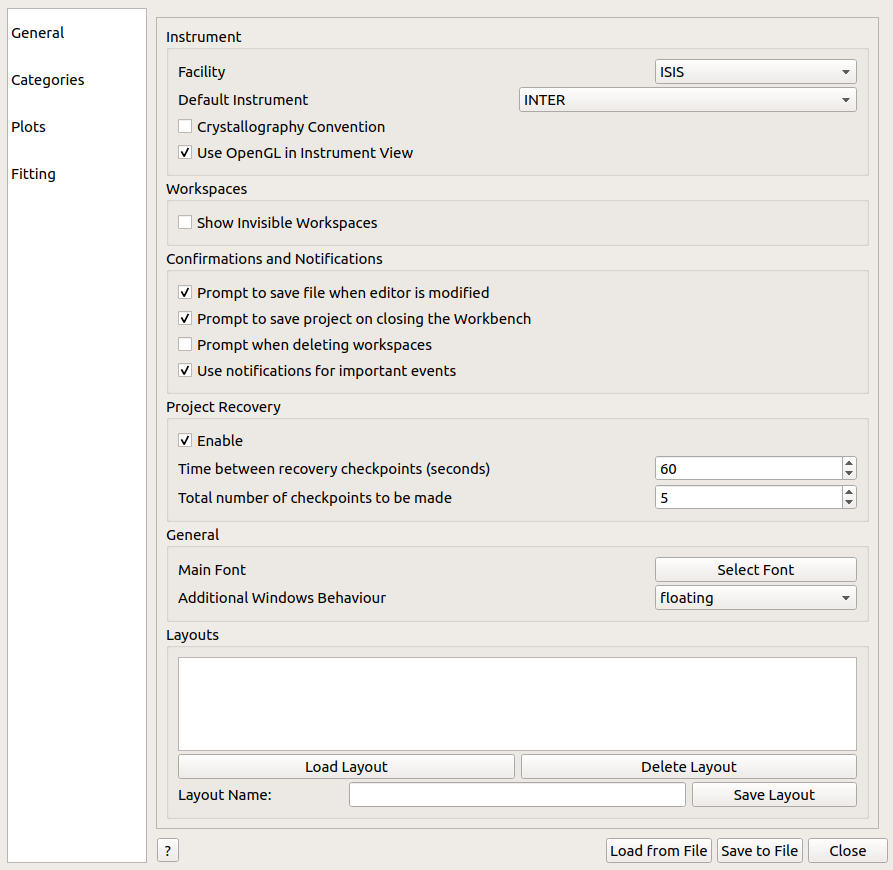
Task: Click the Load Layout button
Action: 346,767
